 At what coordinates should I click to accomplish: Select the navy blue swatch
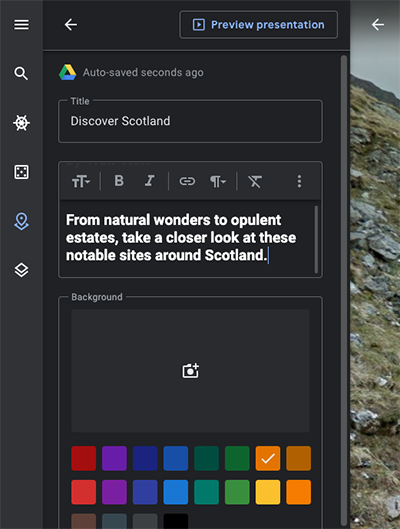coord(145,458)
